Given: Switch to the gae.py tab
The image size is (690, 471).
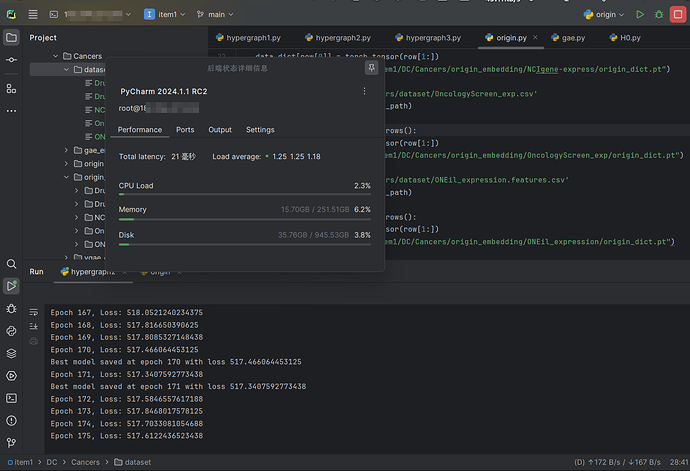Looking at the screenshot, I should click(568, 38).
